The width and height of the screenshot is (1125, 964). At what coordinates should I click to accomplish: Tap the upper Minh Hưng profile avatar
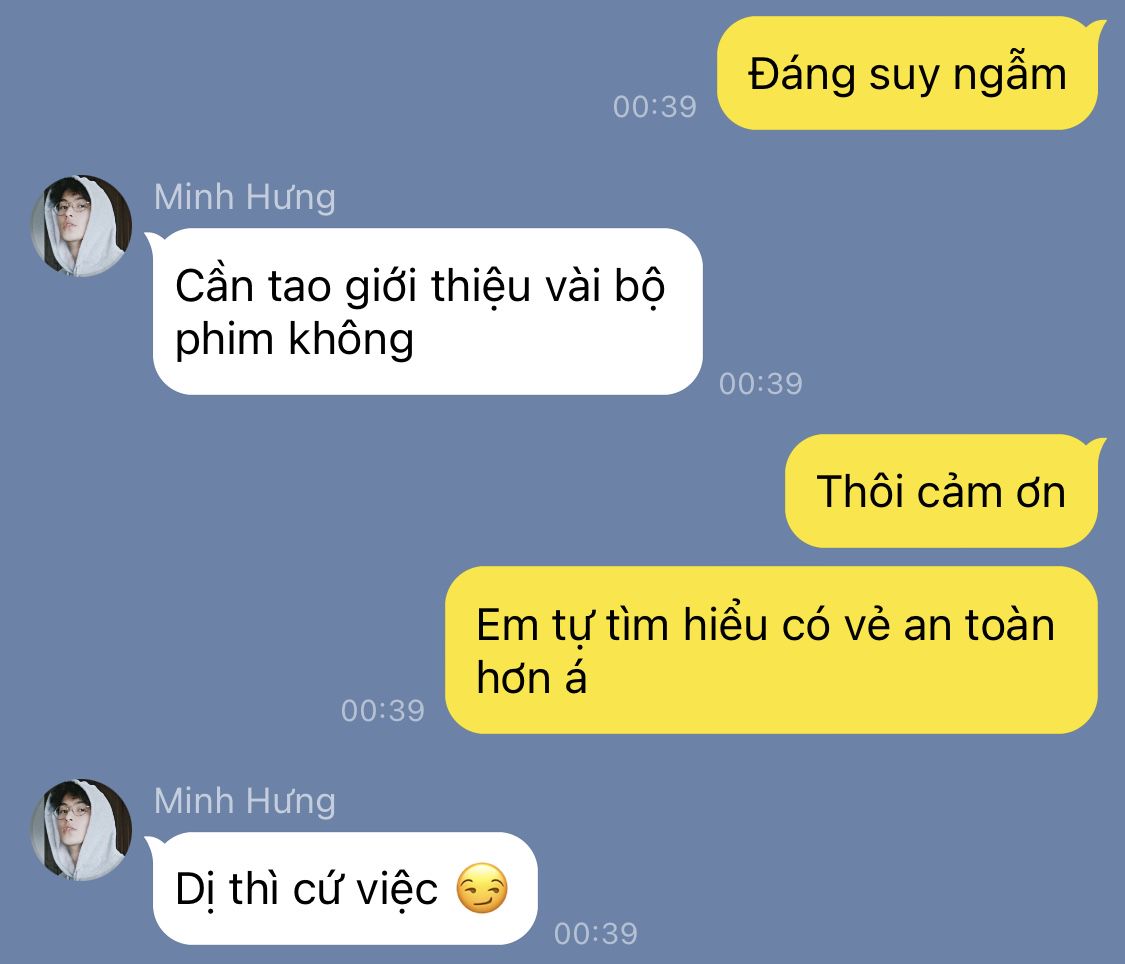[x=81, y=226]
